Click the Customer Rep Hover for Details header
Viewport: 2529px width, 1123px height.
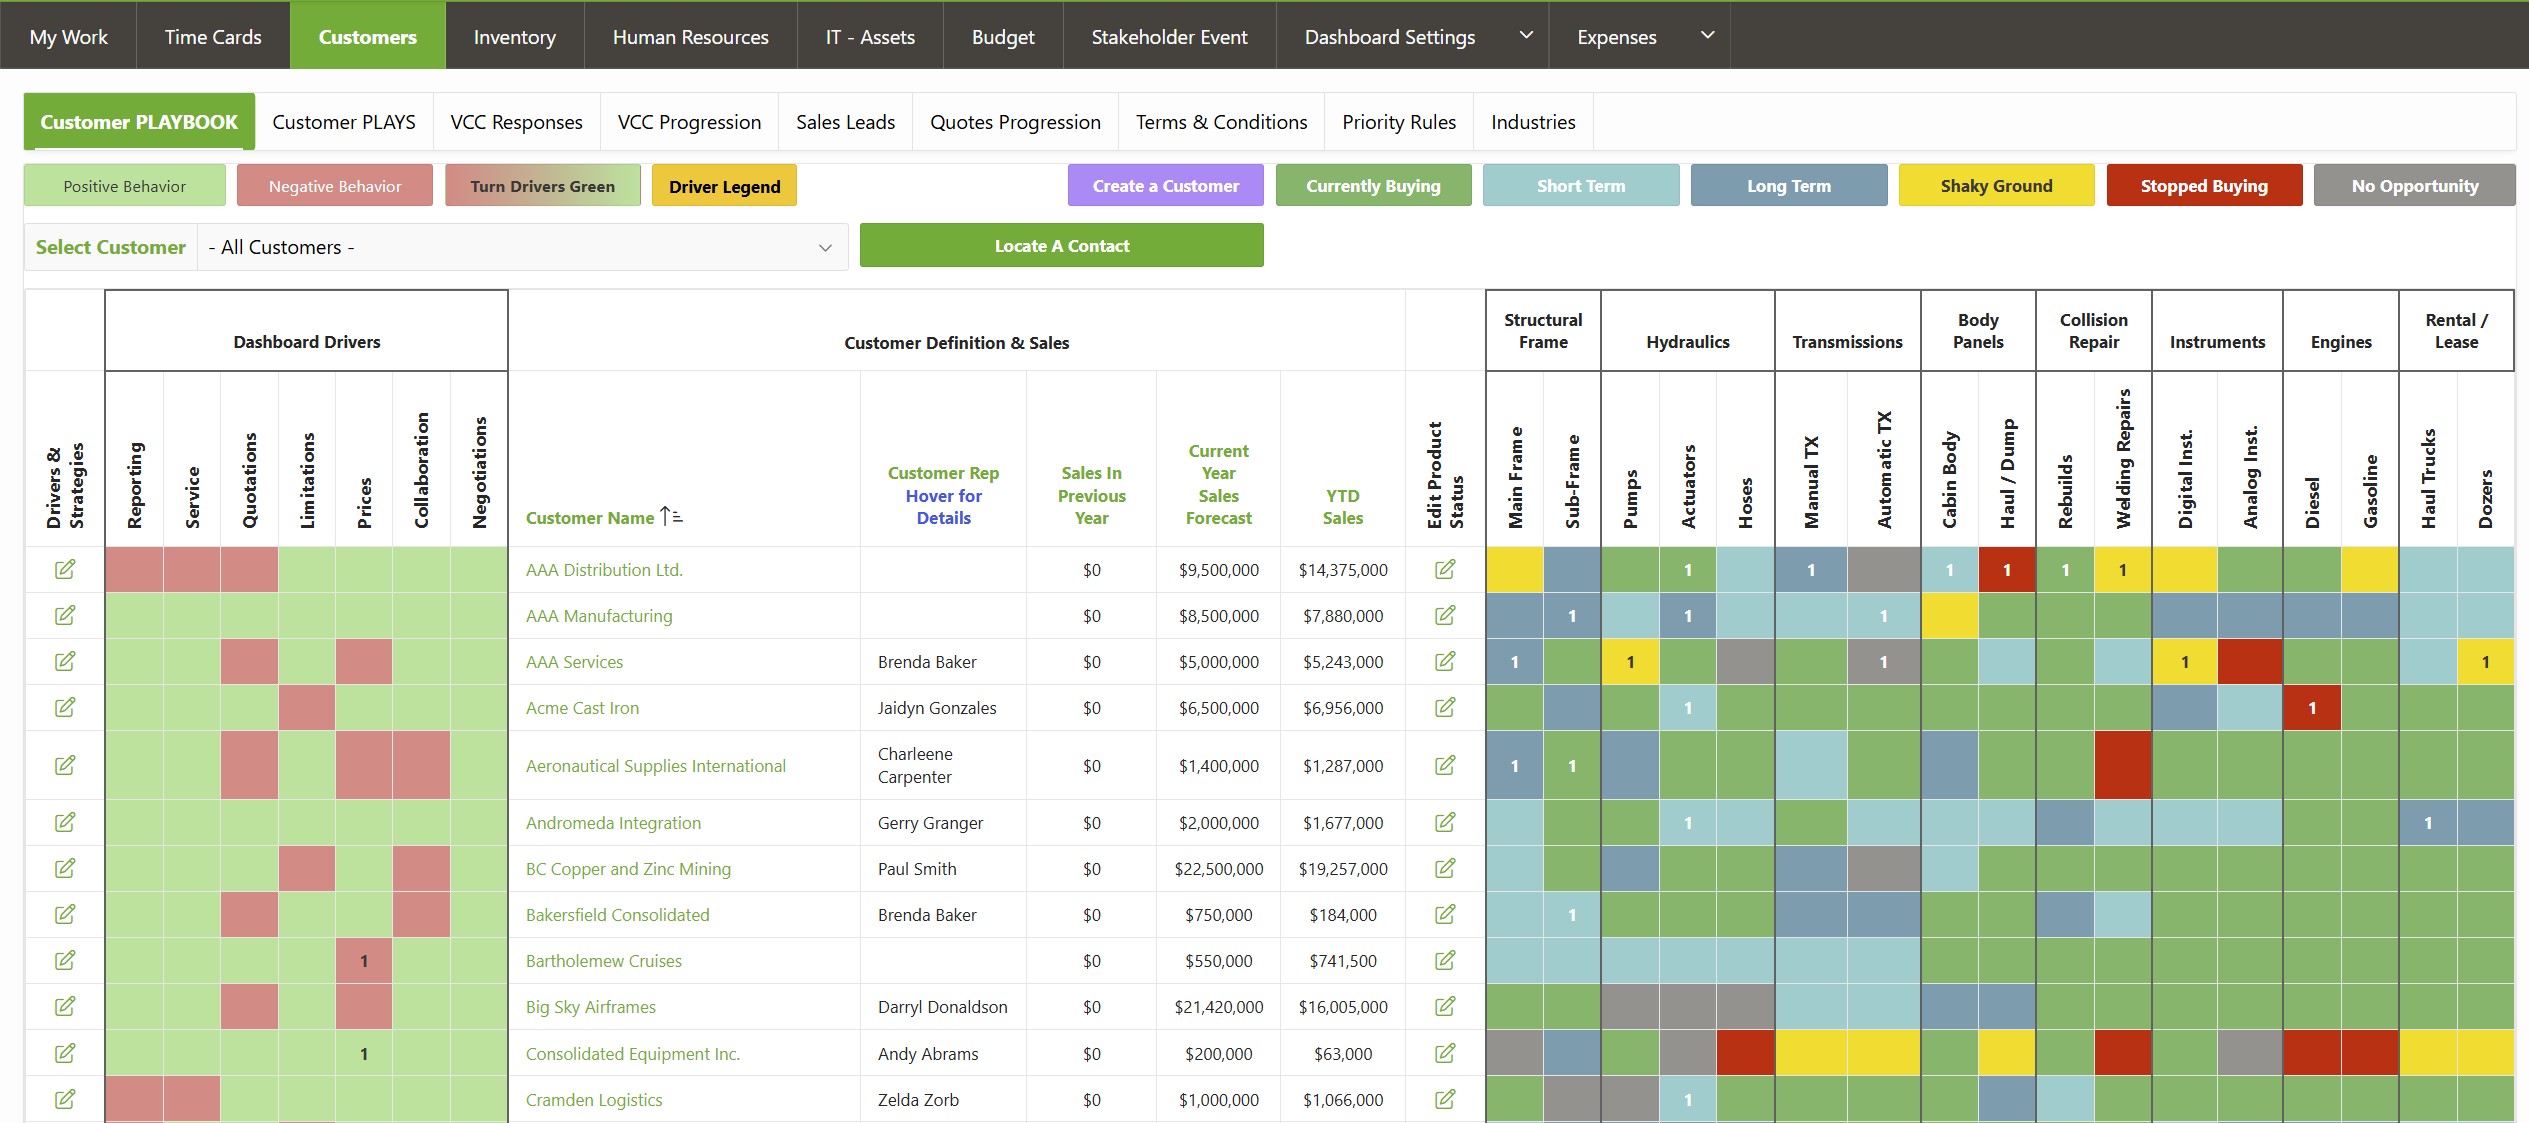(943, 495)
